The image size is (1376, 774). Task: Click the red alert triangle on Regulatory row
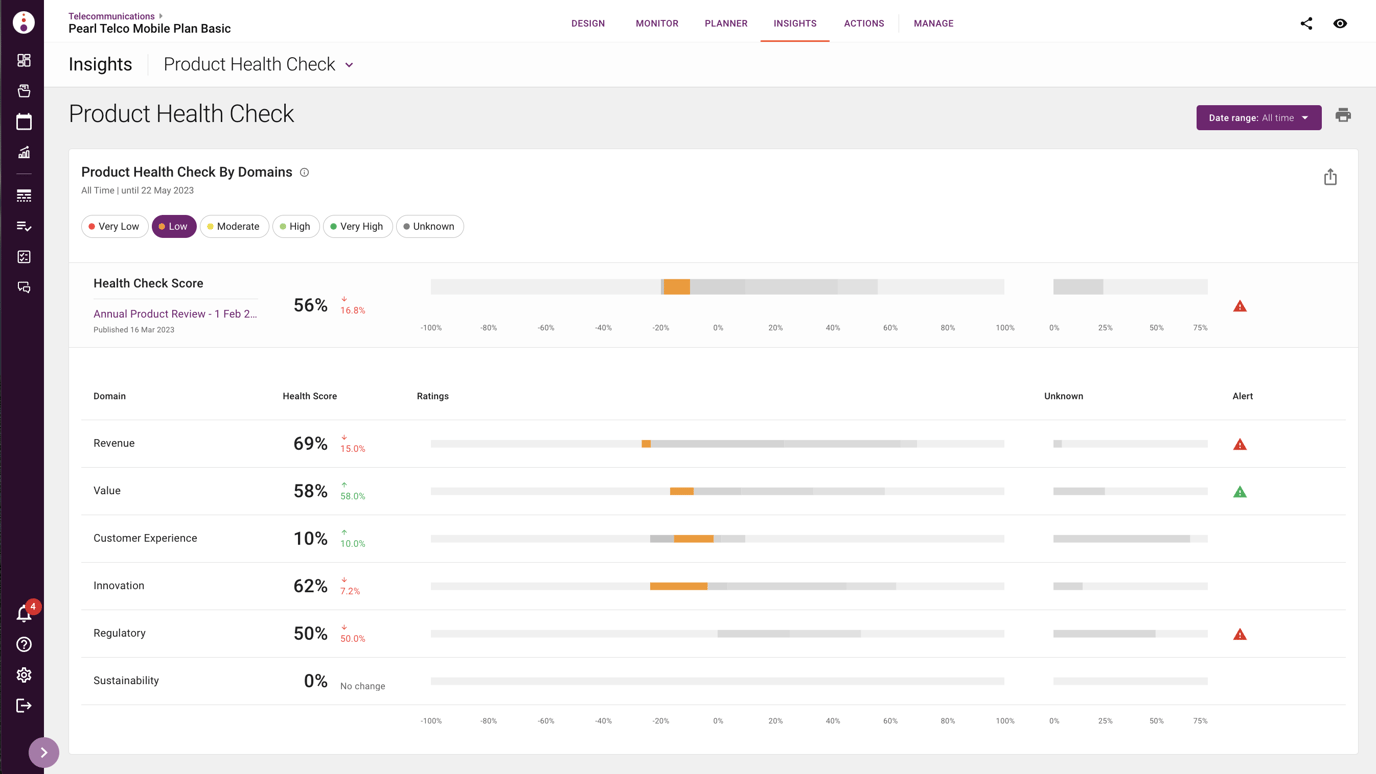(1240, 633)
